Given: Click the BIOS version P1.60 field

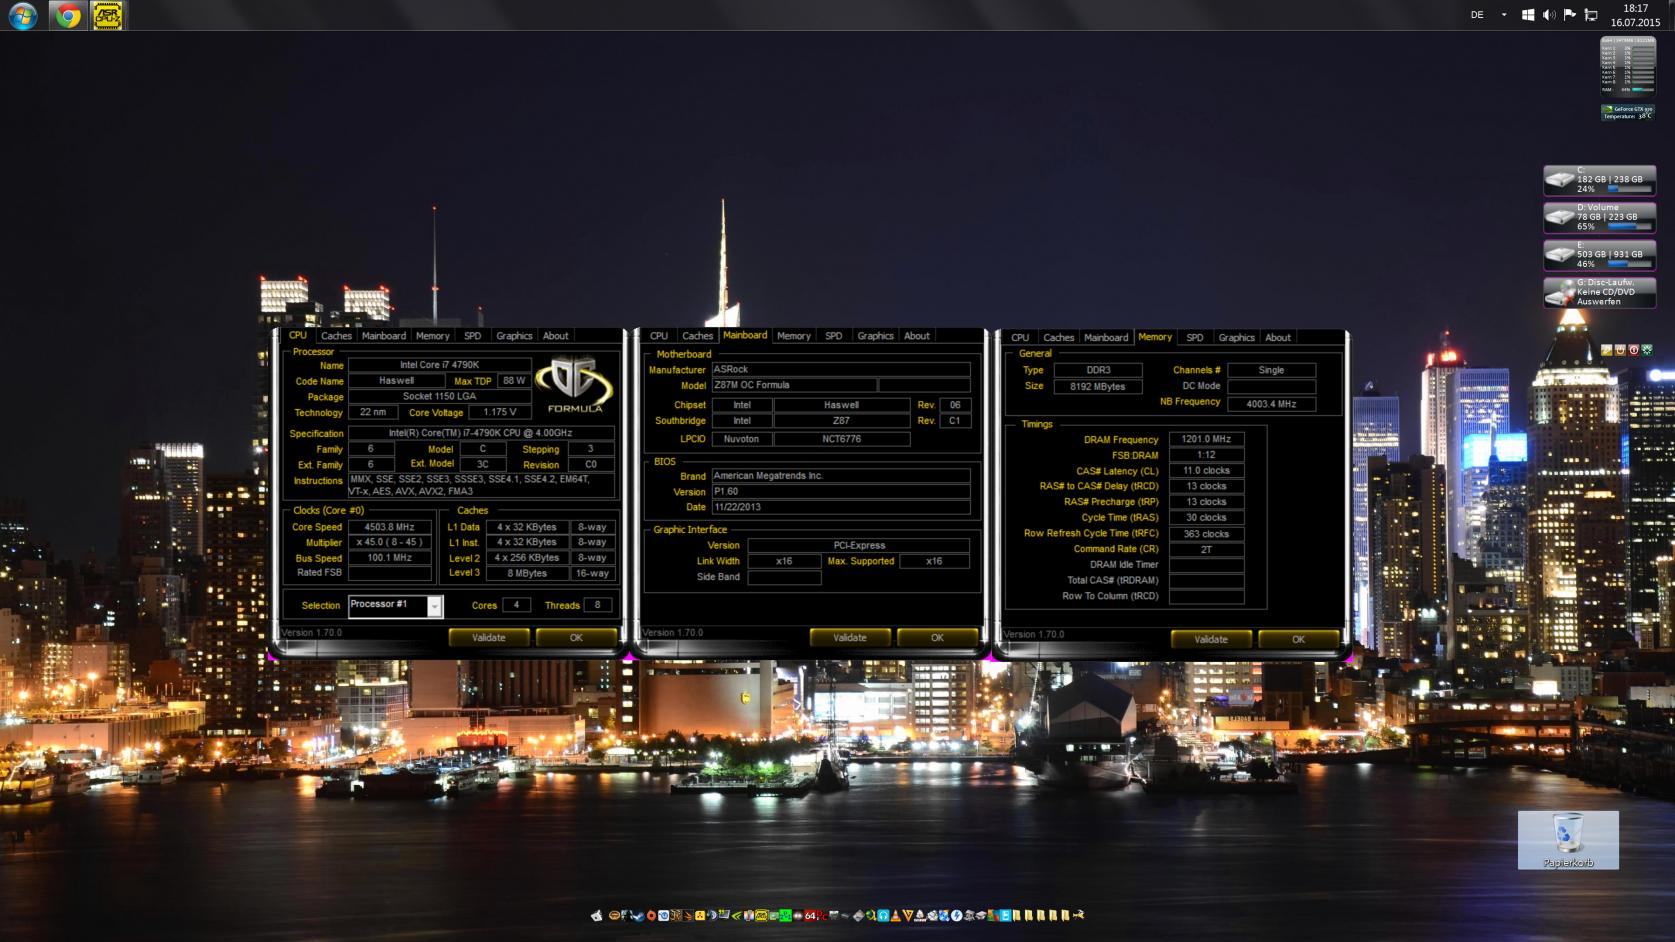Looking at the screenshot, I should click(841, 492).
